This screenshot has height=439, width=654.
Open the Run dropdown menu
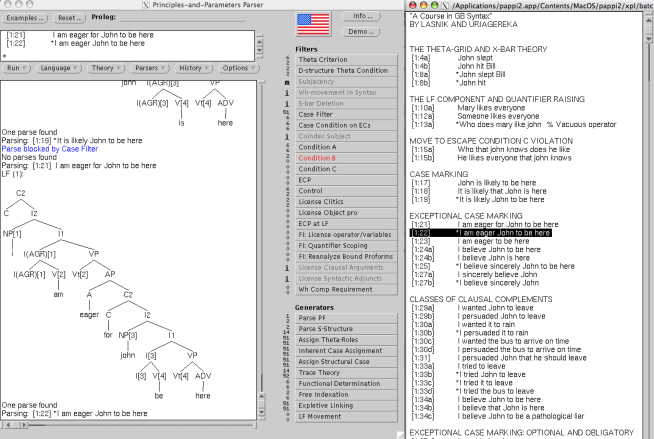16,68
